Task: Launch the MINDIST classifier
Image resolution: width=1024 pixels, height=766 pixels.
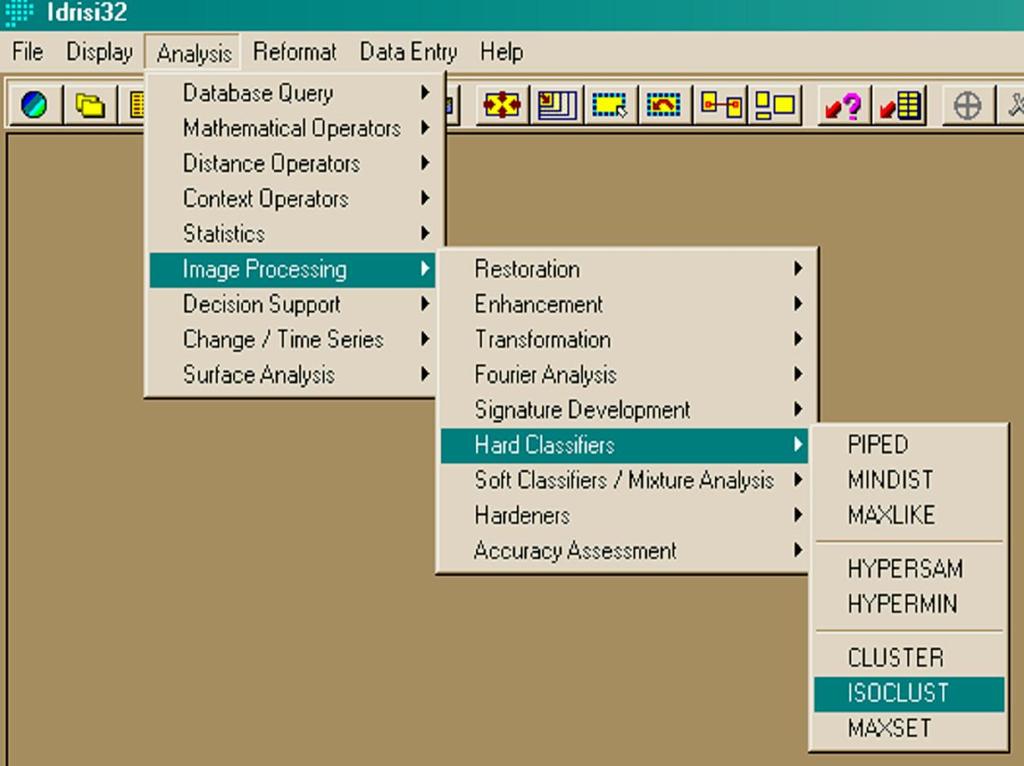Action: (x=909, y=480)
